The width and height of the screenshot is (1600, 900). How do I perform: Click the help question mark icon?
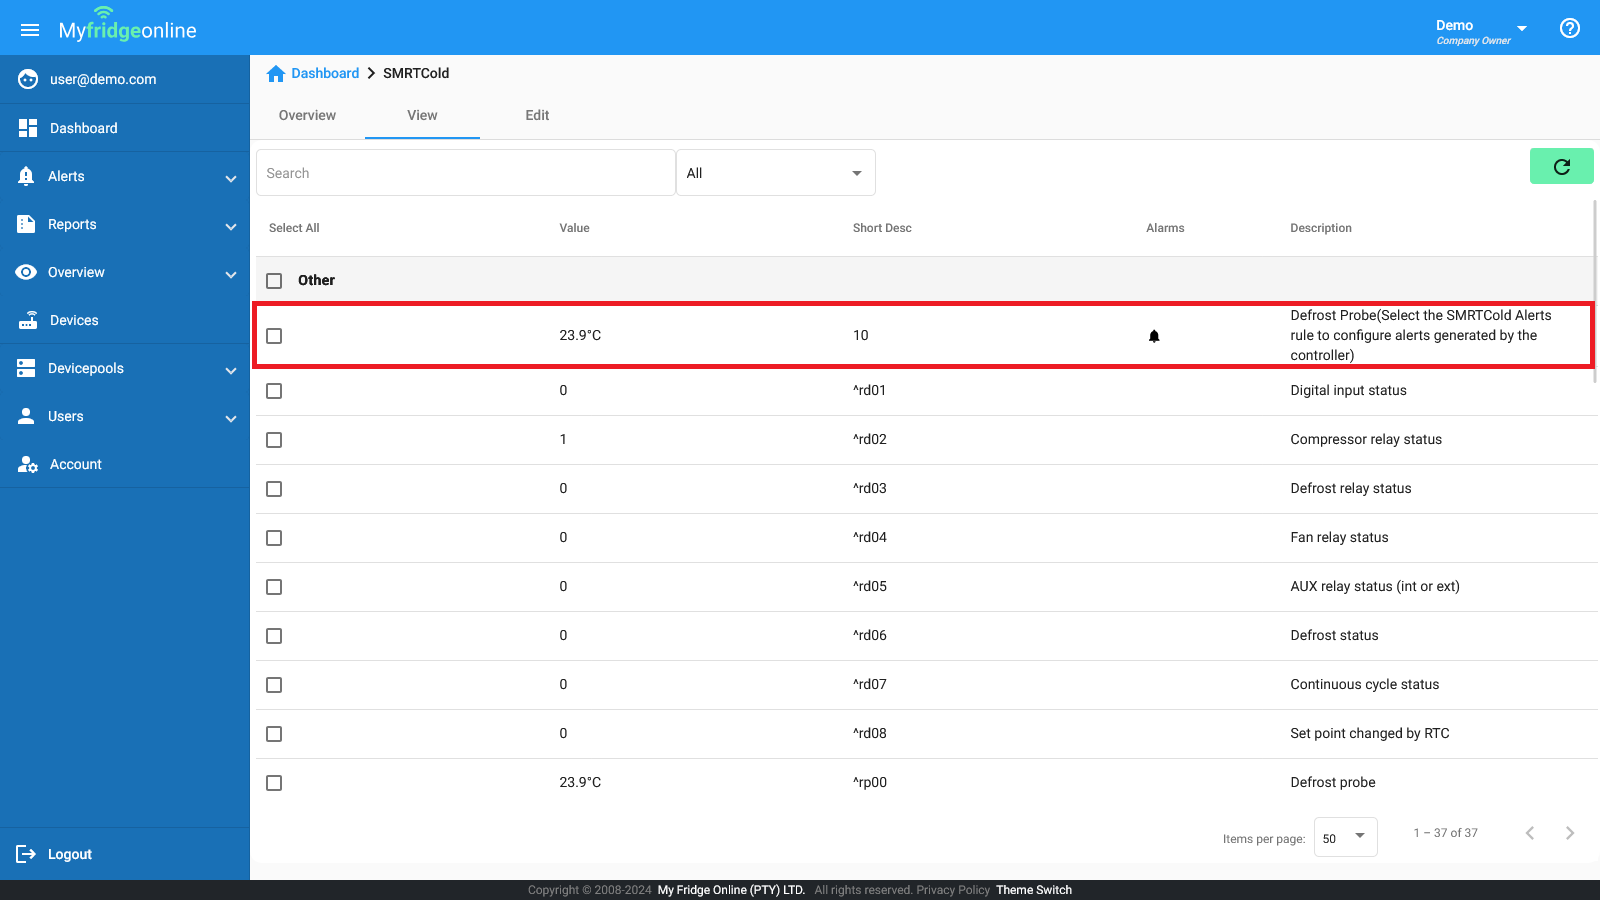1570,28
